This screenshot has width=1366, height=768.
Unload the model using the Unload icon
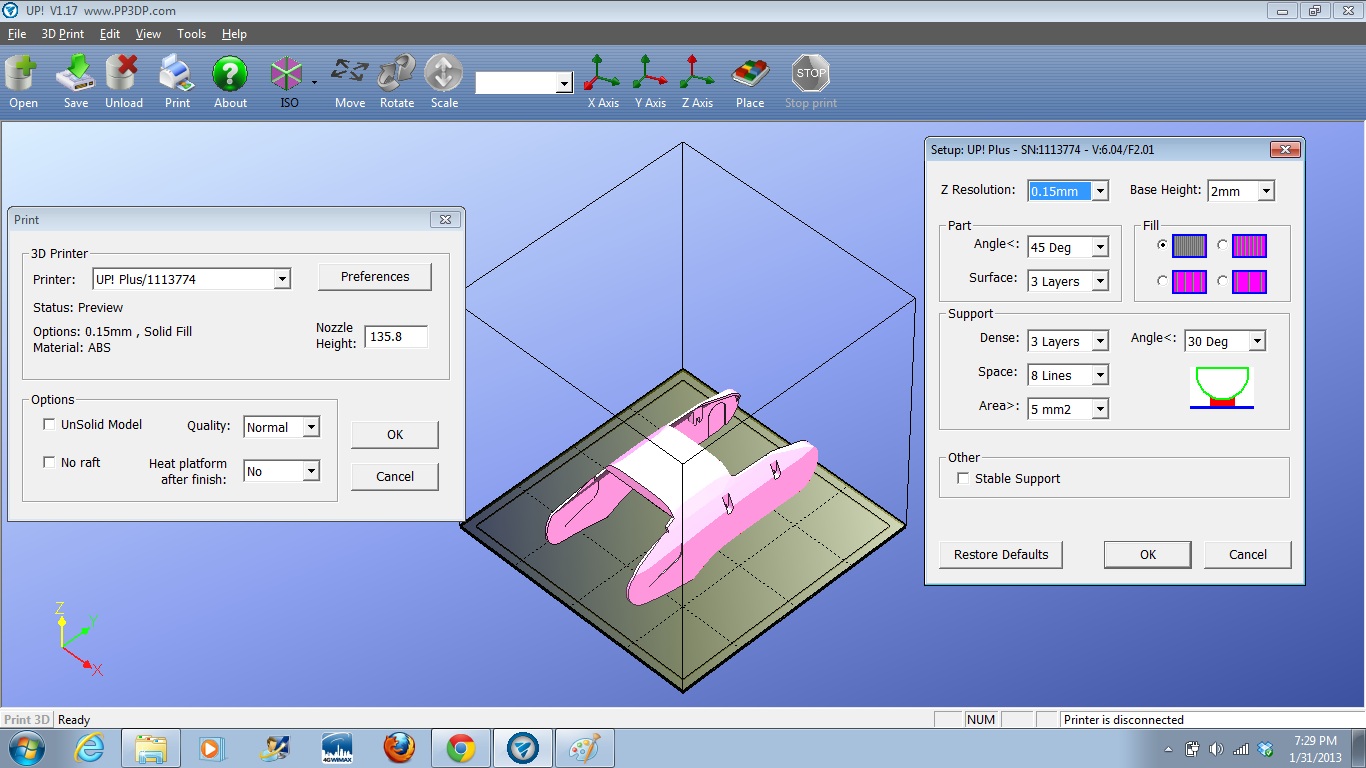124,74
